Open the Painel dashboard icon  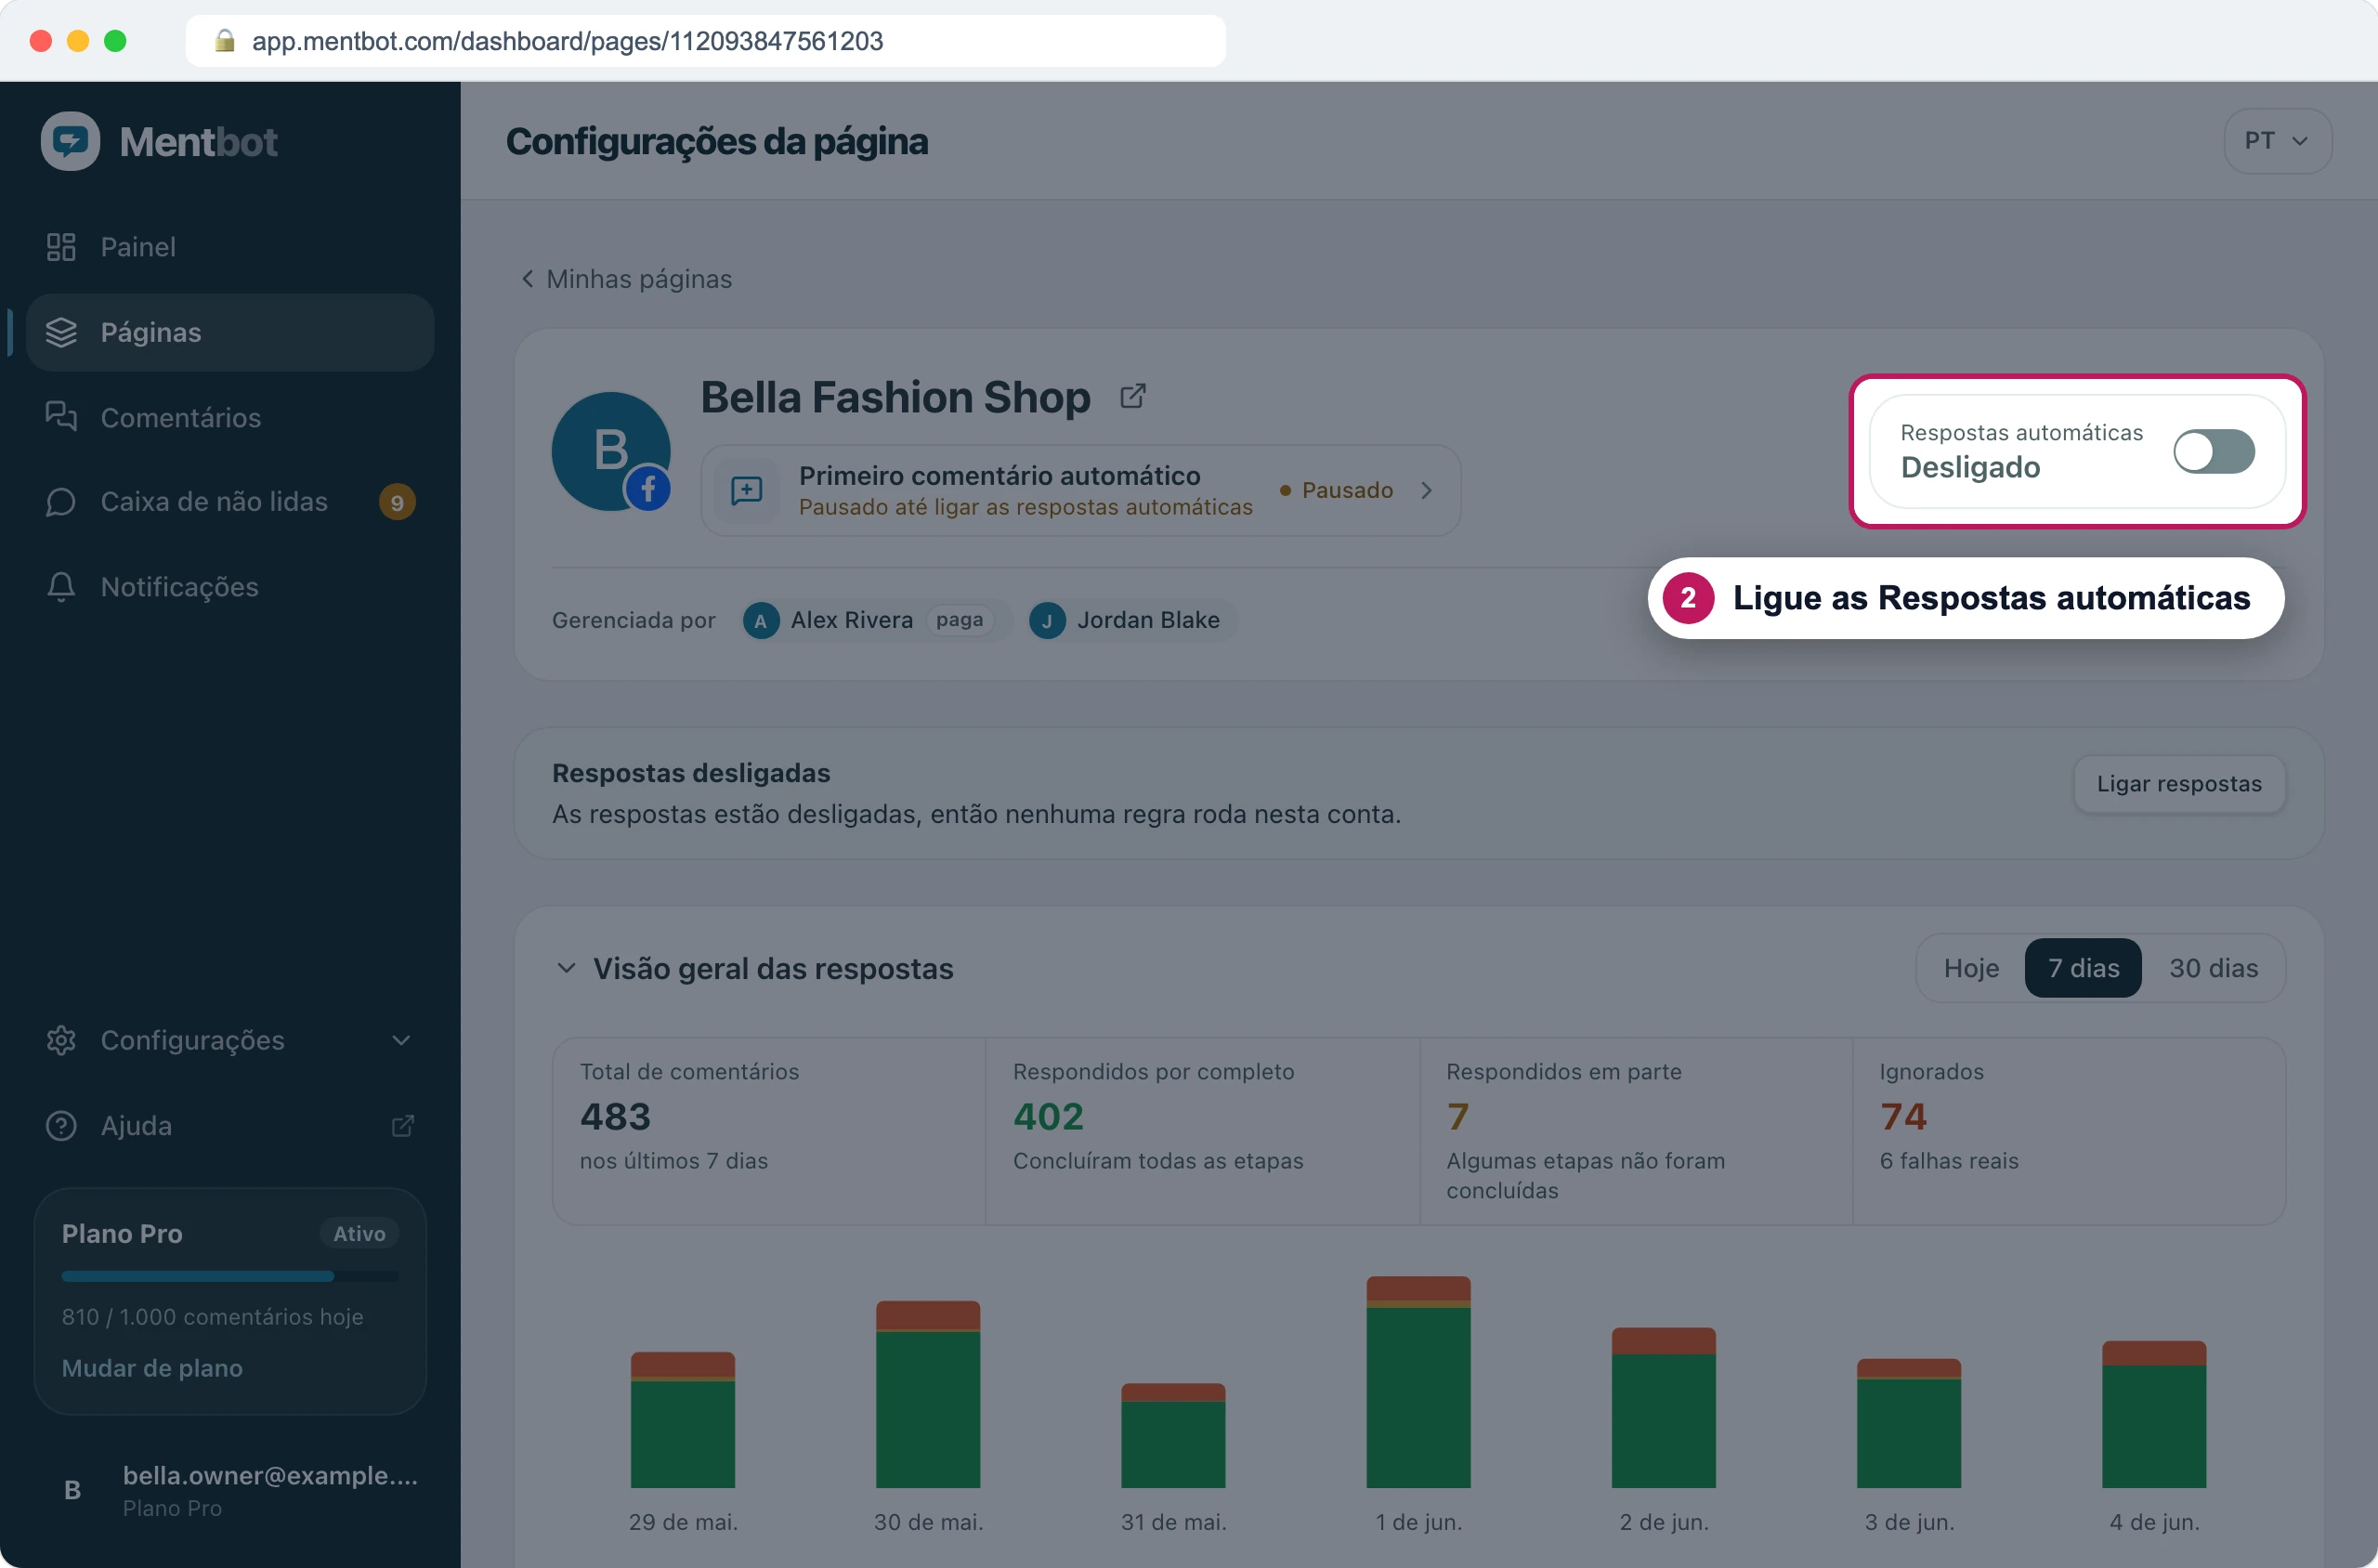pyautogui.click(x=61, y=247)
